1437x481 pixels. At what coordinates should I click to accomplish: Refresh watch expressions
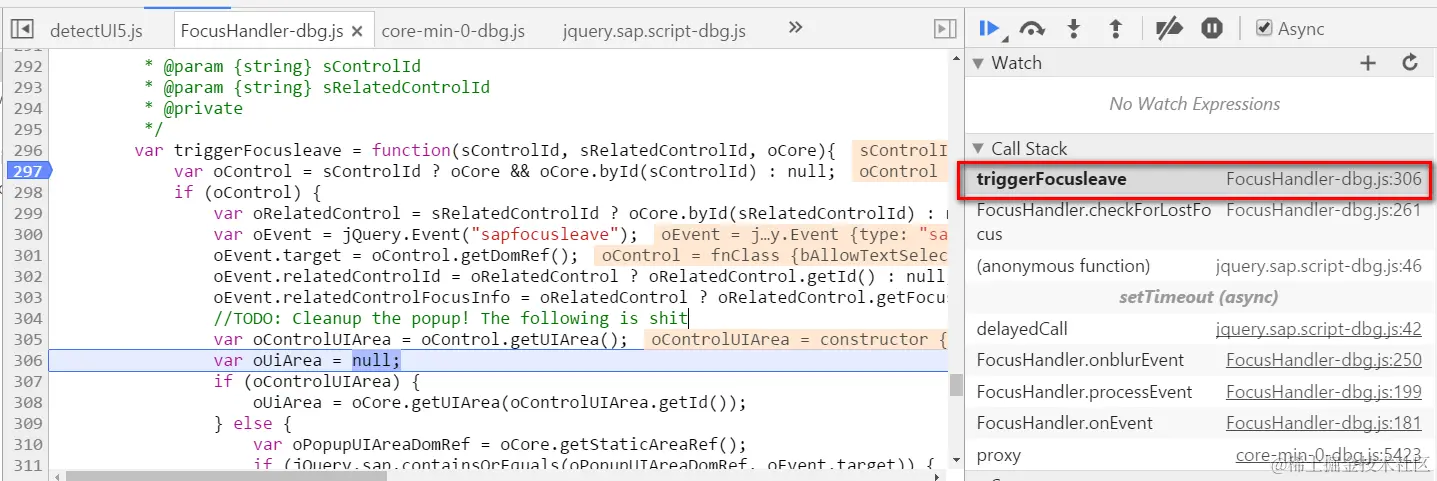click(1410, 63)
